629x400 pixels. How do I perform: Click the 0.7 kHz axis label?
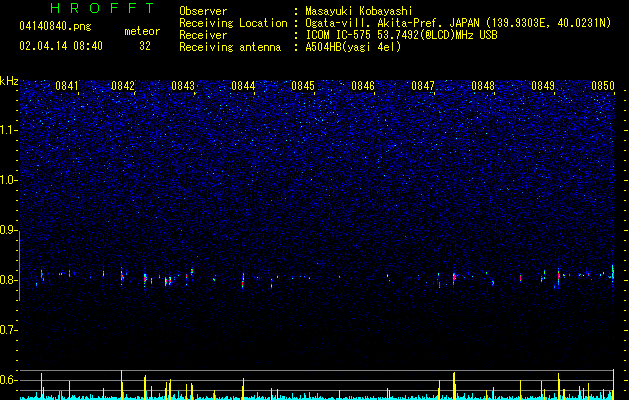8,330
